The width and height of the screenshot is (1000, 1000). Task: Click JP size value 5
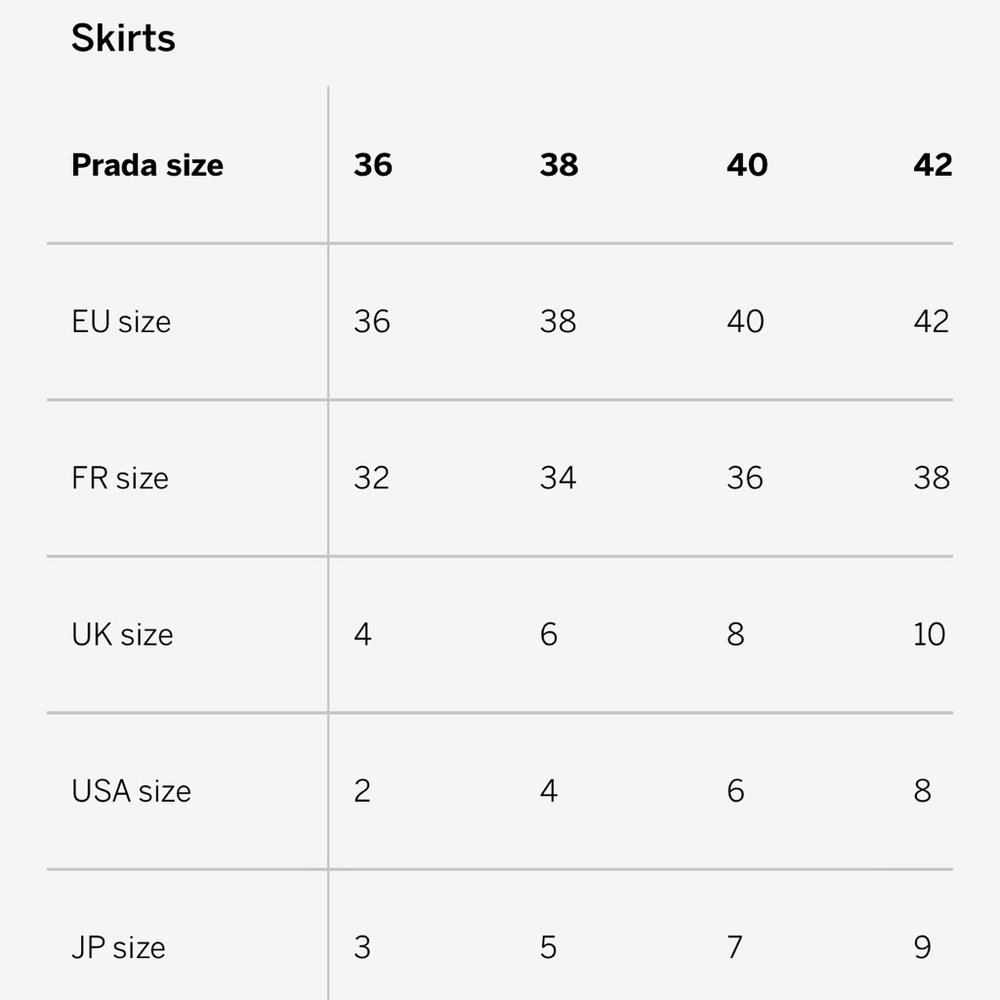[x=548, y=948]
